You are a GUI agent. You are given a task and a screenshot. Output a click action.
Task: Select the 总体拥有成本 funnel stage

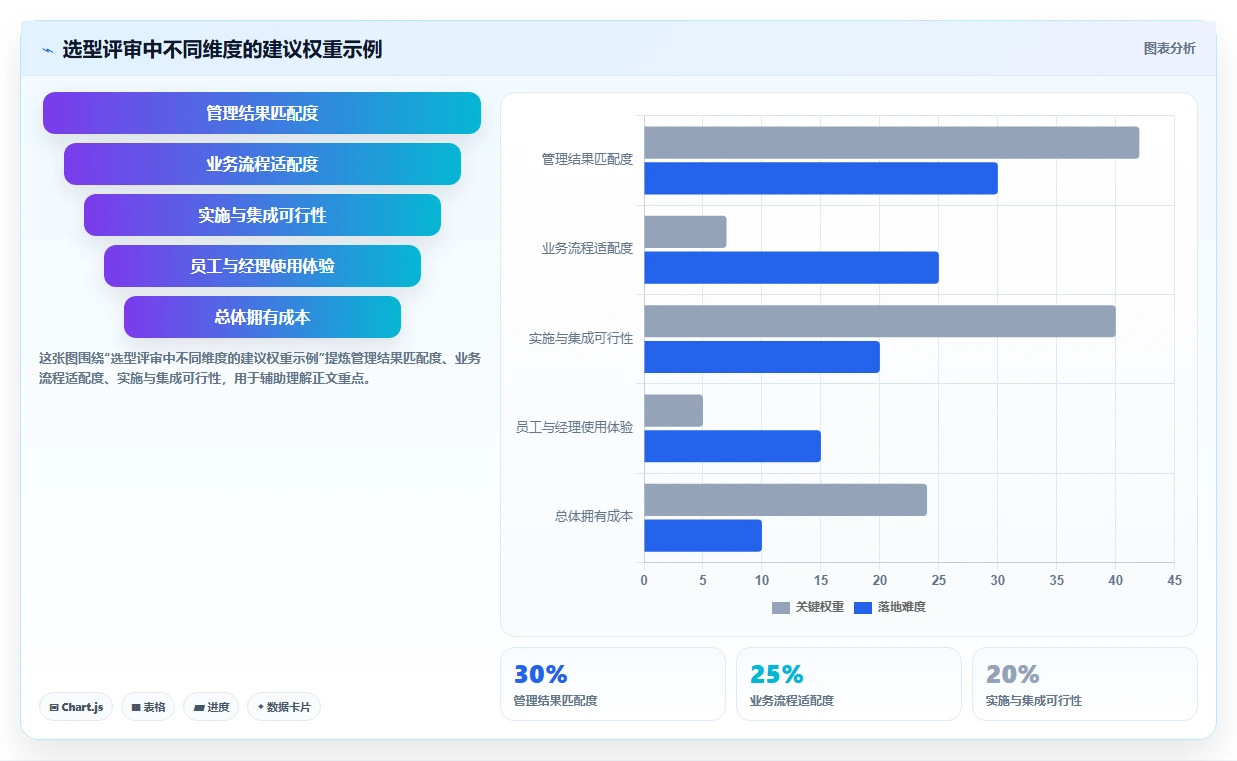click(262, 317)
